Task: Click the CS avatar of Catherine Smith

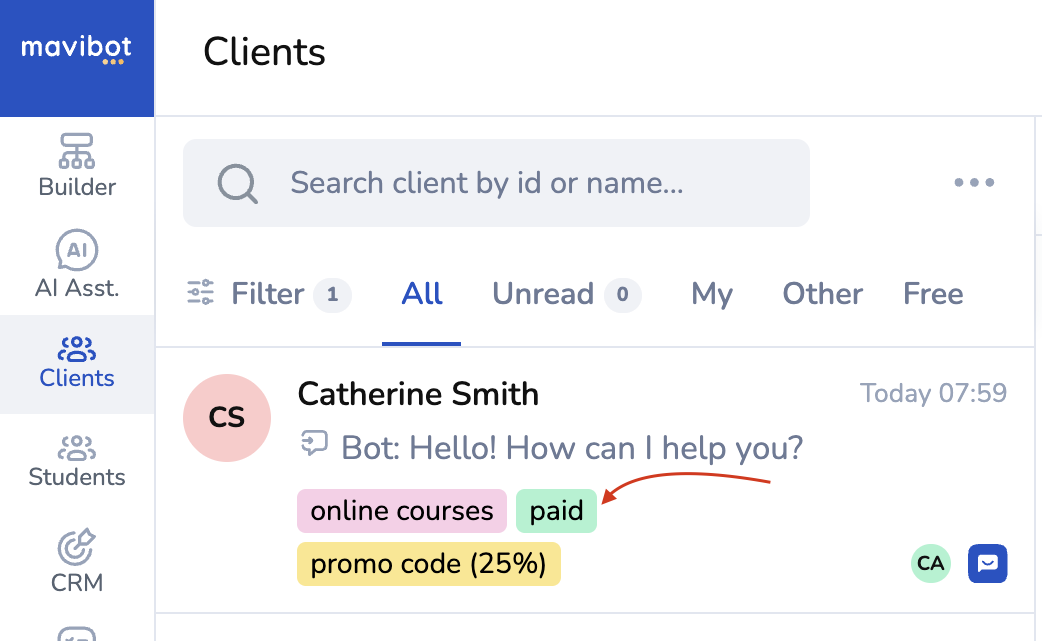Action: tap(227, 417)
